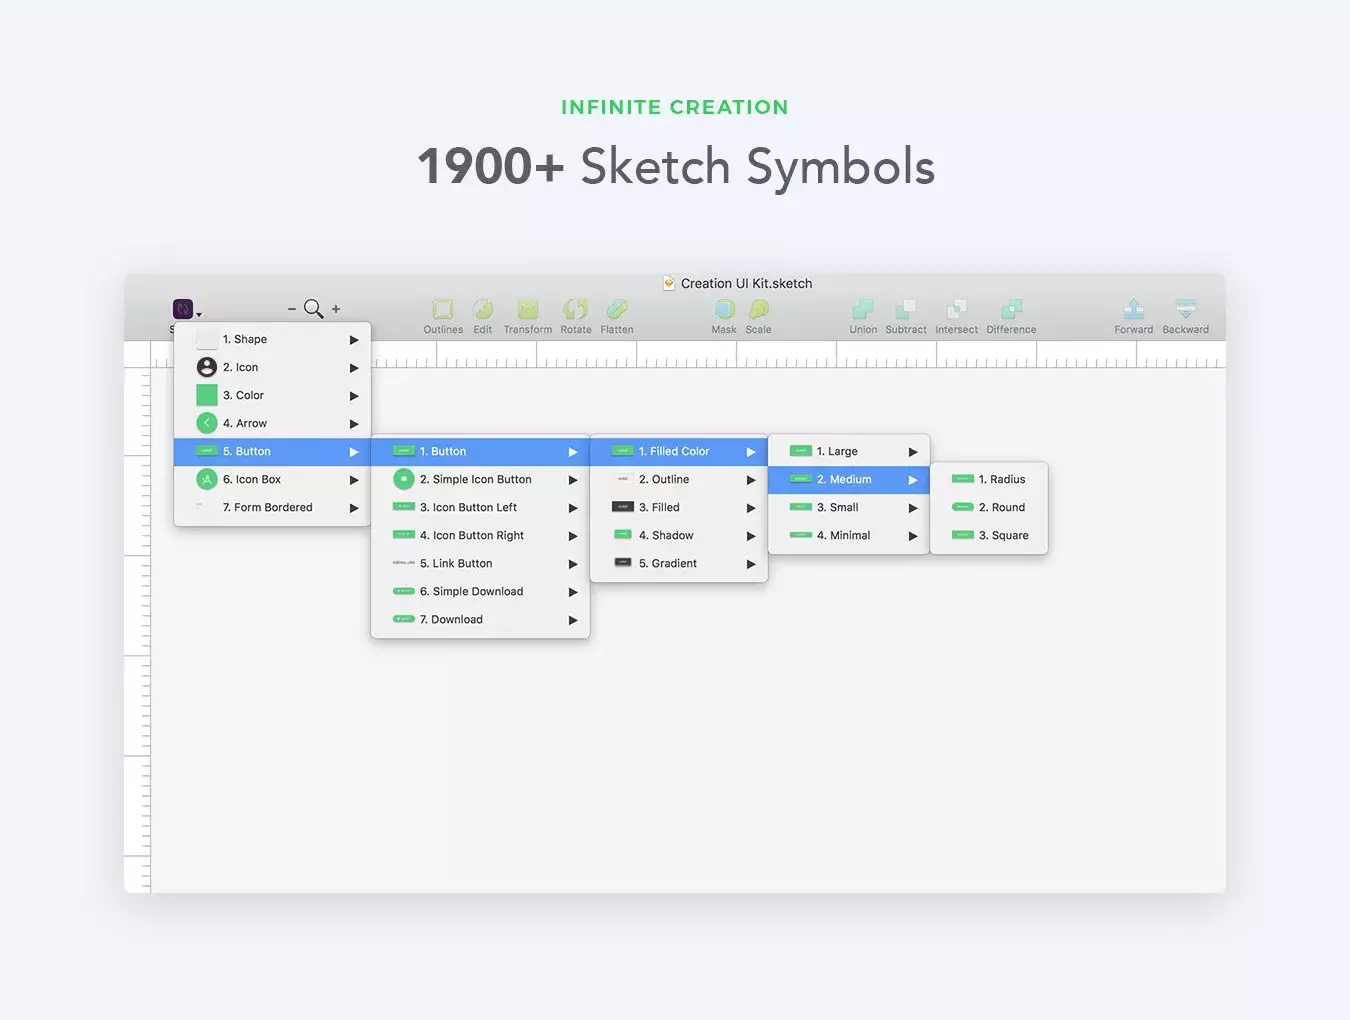Screen dimensions: 1350x1020
Task: Select the Edit tool icon
Action: coord(483,309)
